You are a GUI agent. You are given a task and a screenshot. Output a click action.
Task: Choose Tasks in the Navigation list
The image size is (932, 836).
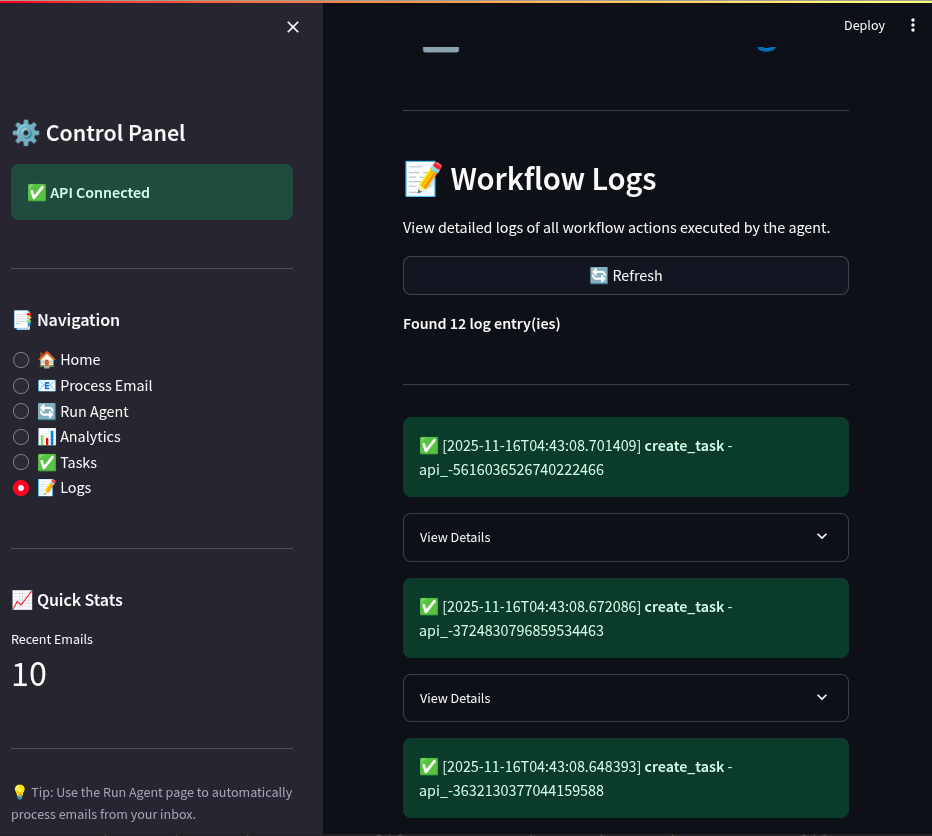[21, 462]
